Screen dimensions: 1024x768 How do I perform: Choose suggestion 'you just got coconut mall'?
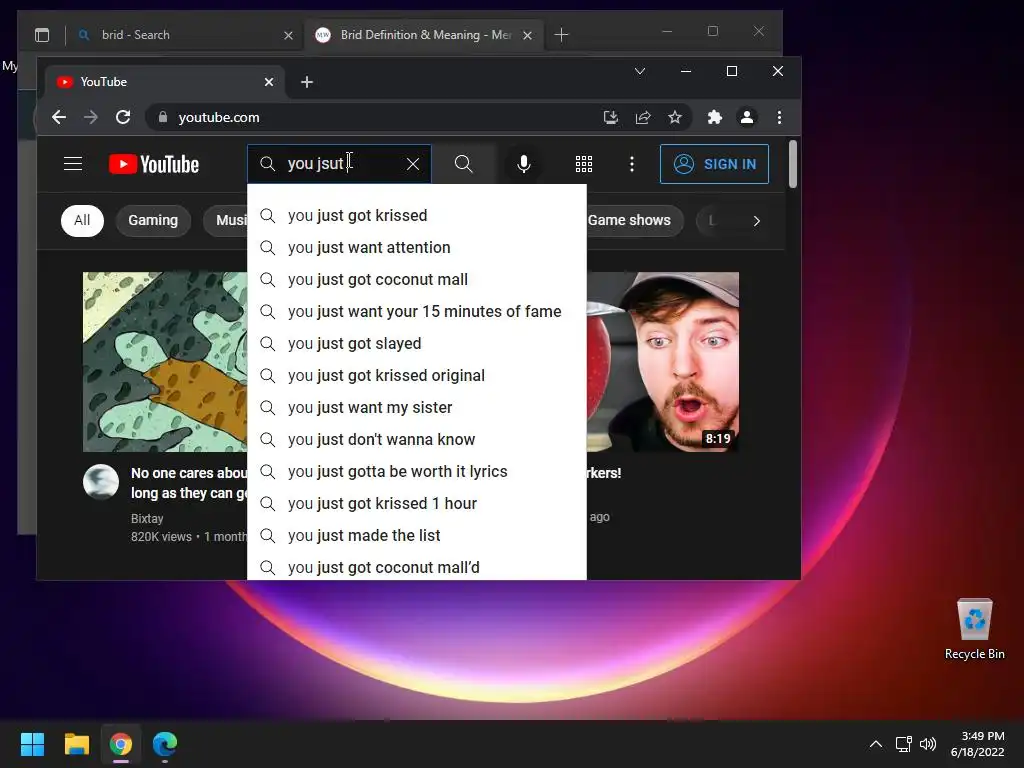pos(417,280)
